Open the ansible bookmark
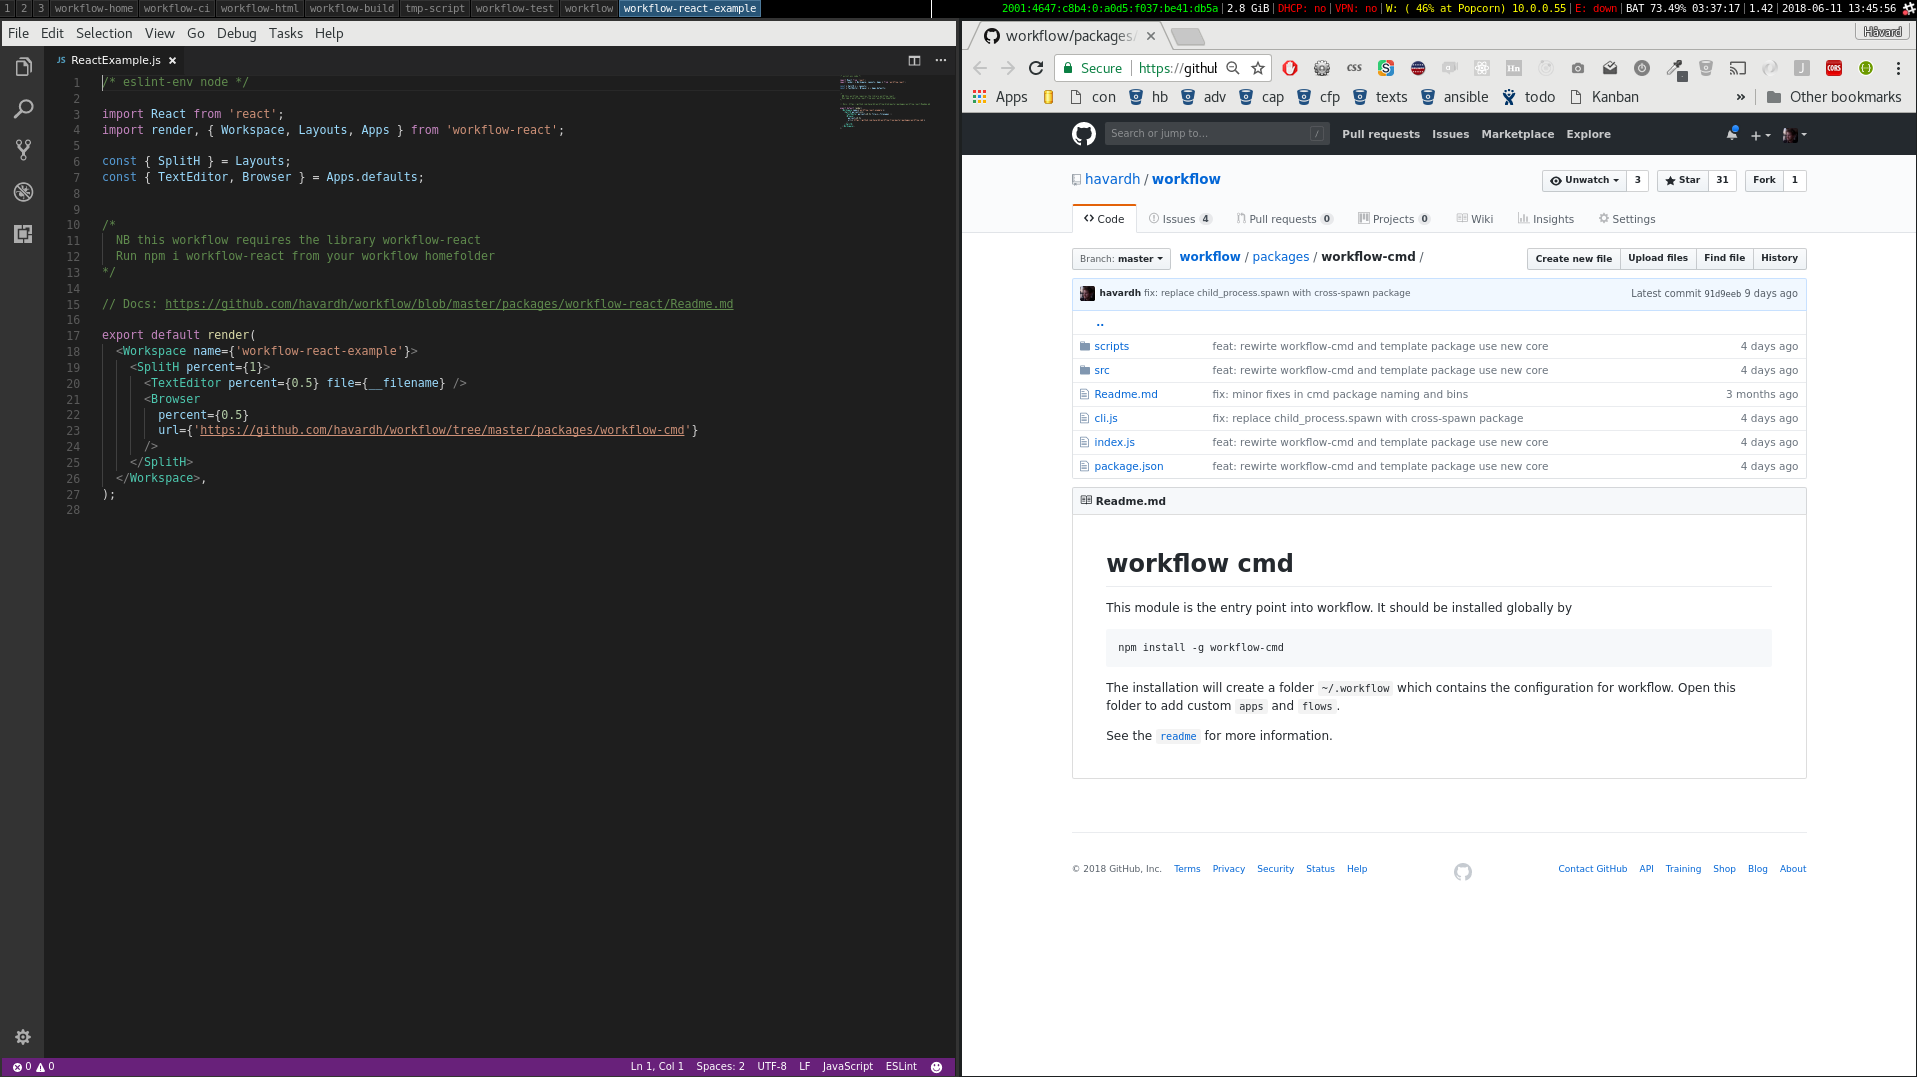 pos(1455,97)
